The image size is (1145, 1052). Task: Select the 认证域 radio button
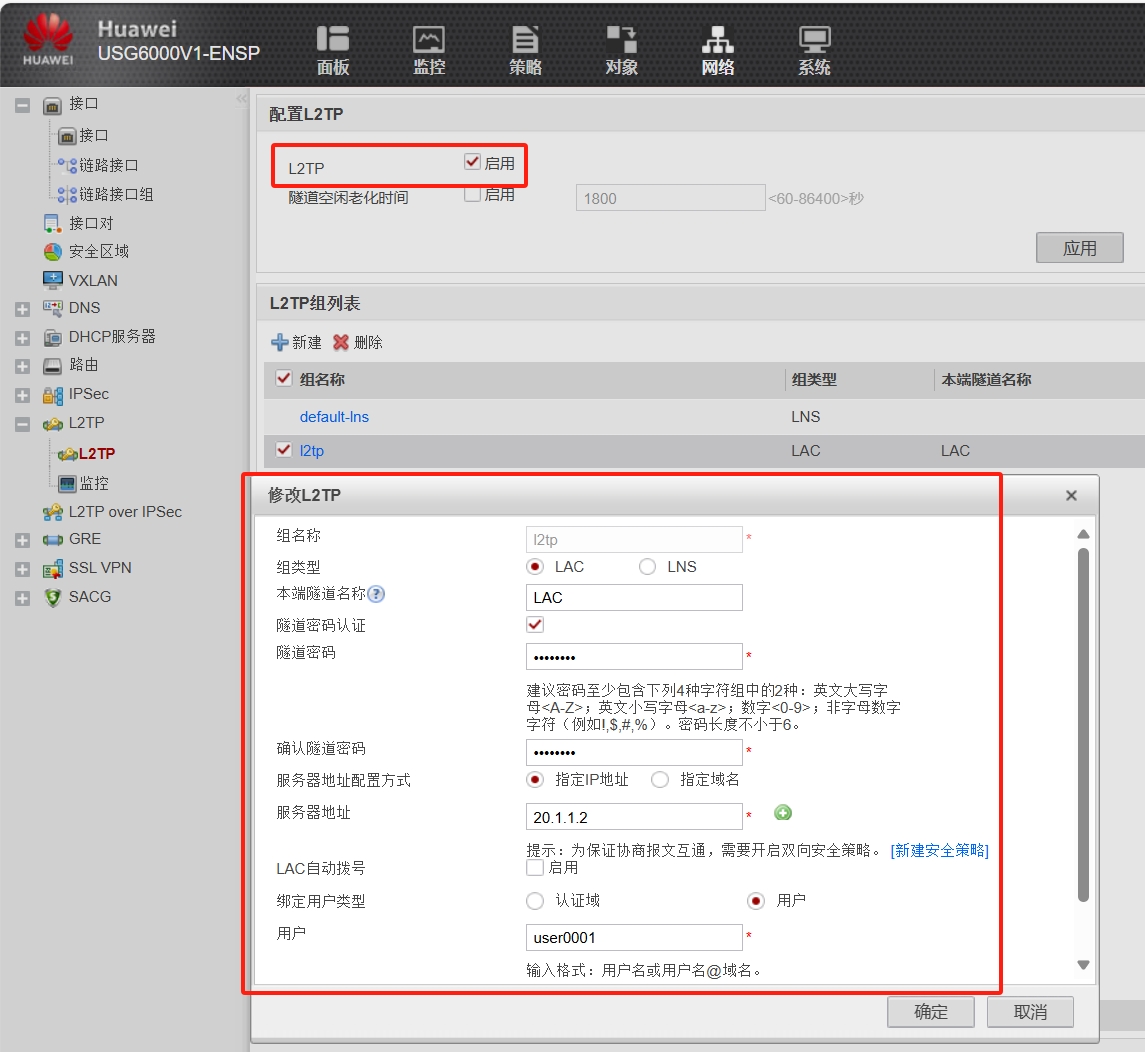tap(535, 901)
